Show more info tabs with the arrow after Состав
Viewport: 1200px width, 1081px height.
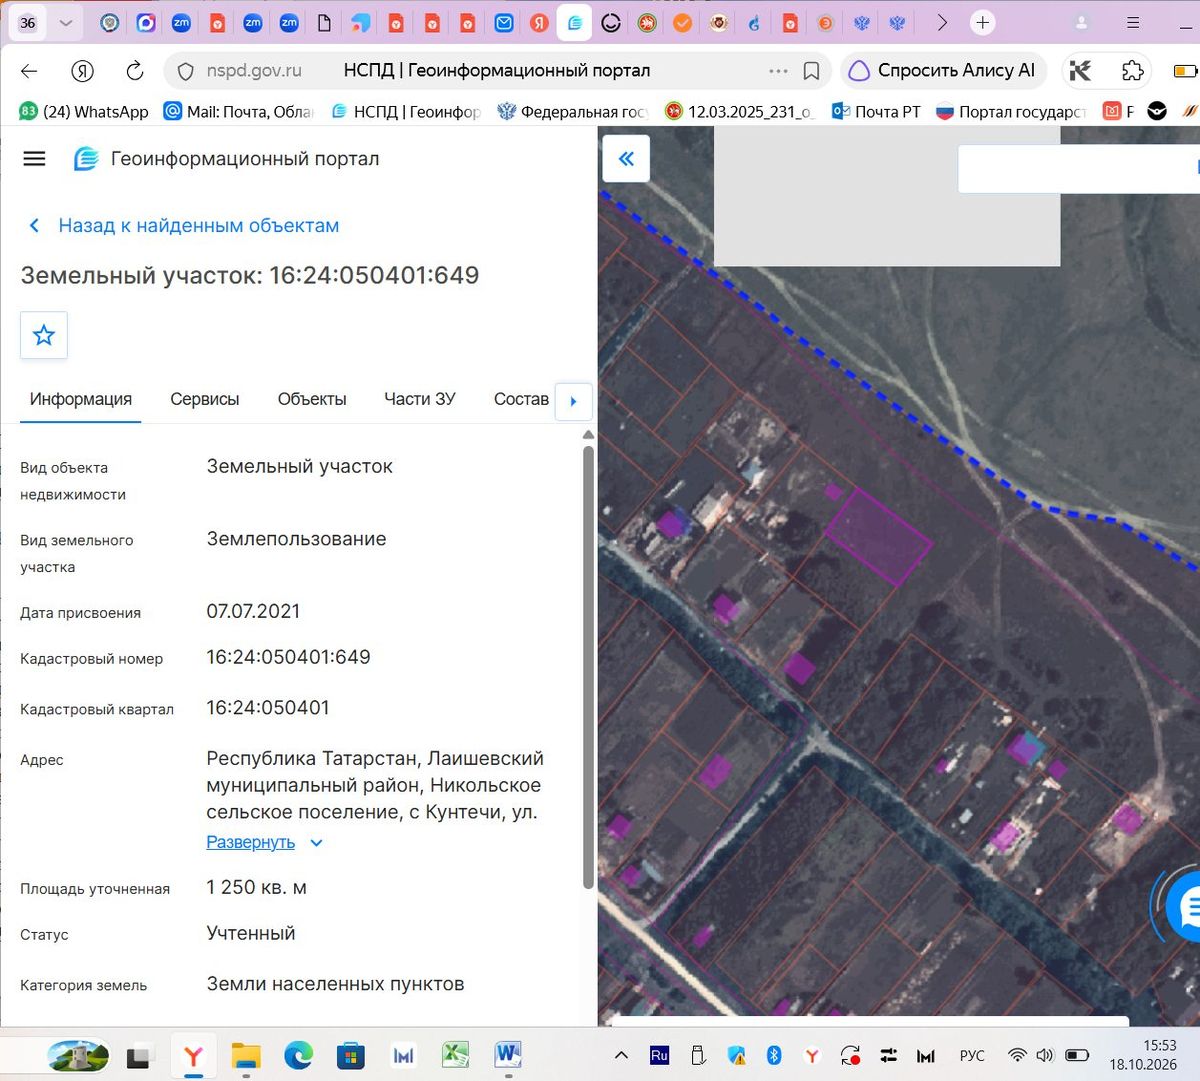point(573,401)
